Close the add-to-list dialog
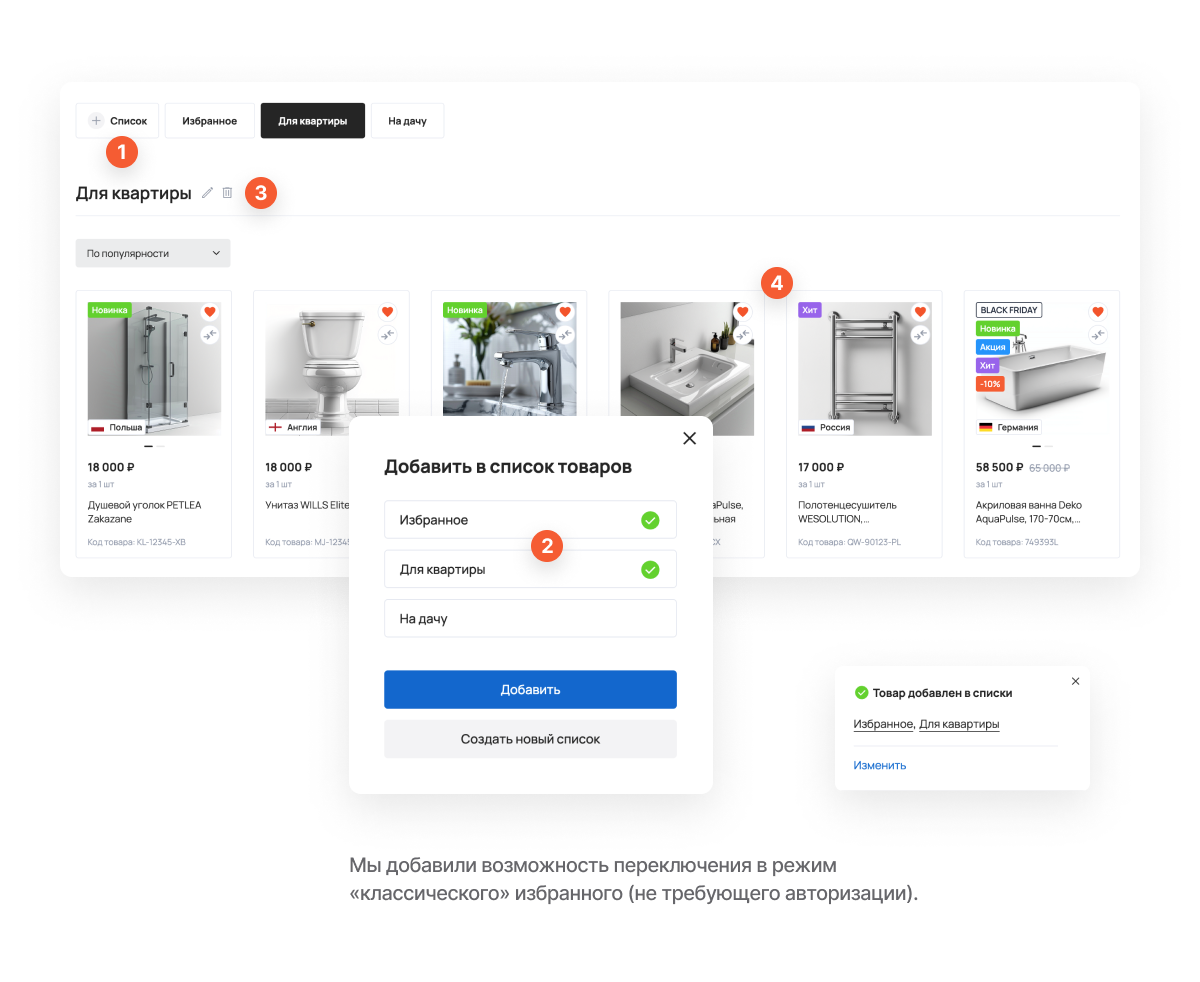 (689, 438)
